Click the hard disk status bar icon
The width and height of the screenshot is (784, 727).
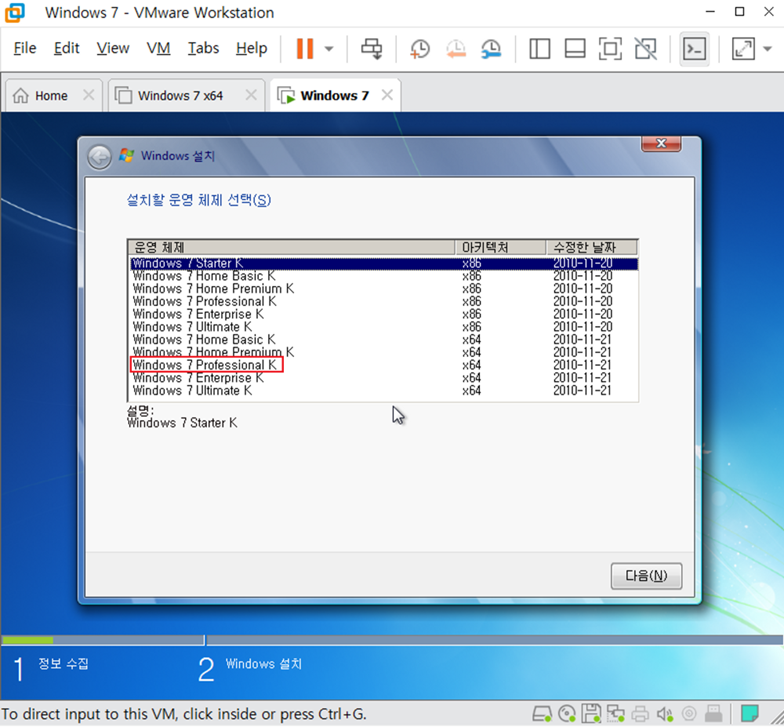[x=542, y=714]
